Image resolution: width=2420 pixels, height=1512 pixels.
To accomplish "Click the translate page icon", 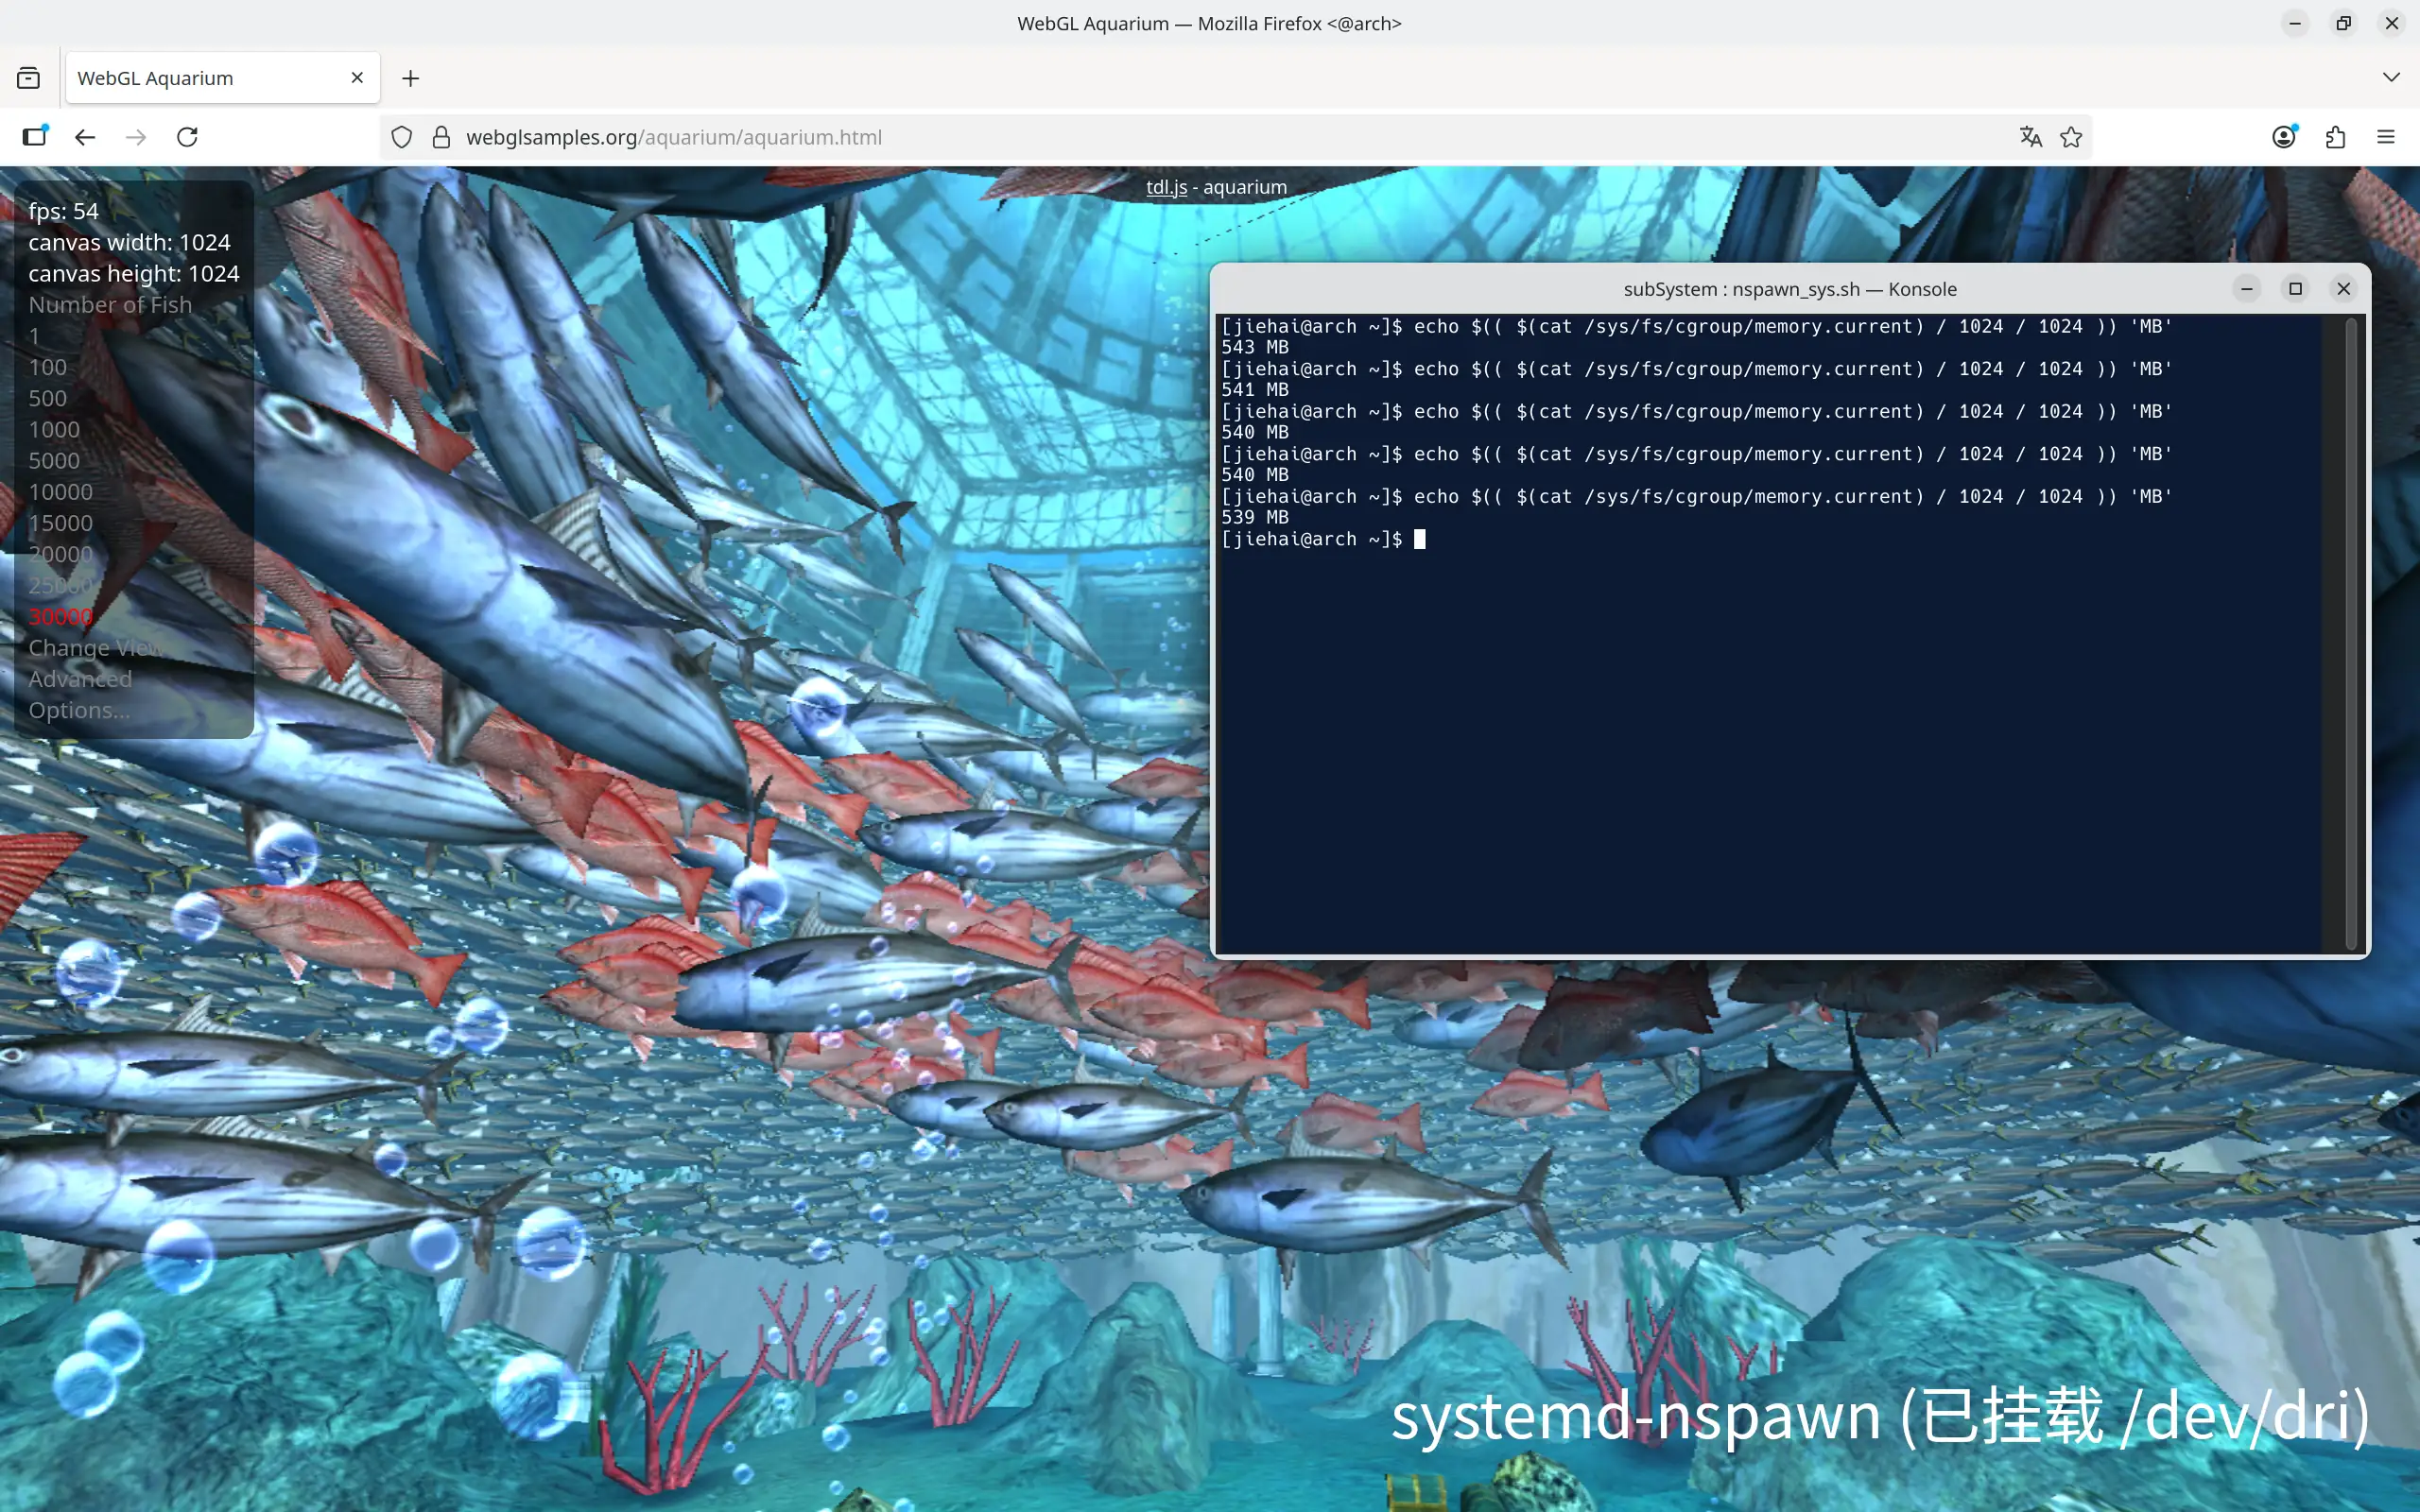I will coord(2030,137).
